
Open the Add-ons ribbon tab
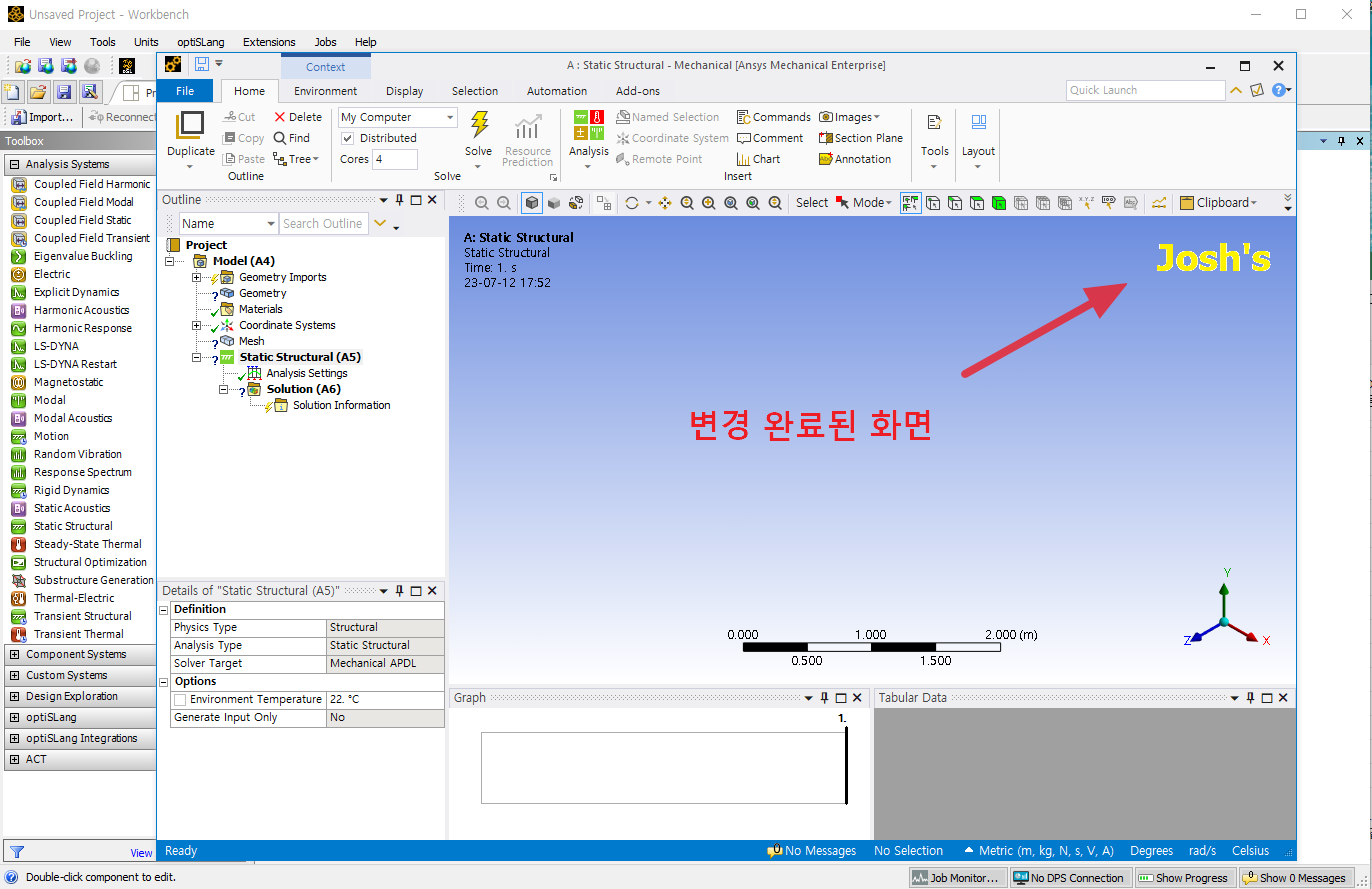pyautogui.click(x=637, y=91)
